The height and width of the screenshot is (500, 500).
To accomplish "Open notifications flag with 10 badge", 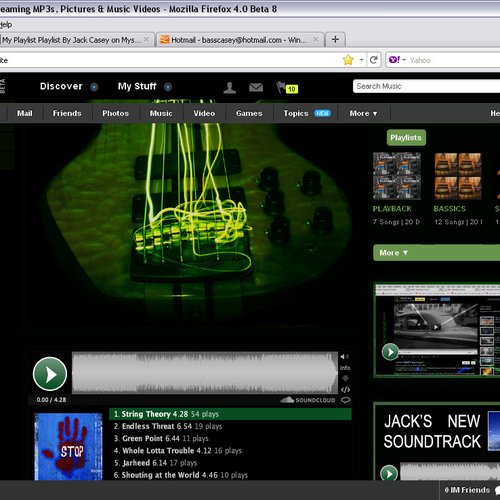I will (x=287, y=88).
